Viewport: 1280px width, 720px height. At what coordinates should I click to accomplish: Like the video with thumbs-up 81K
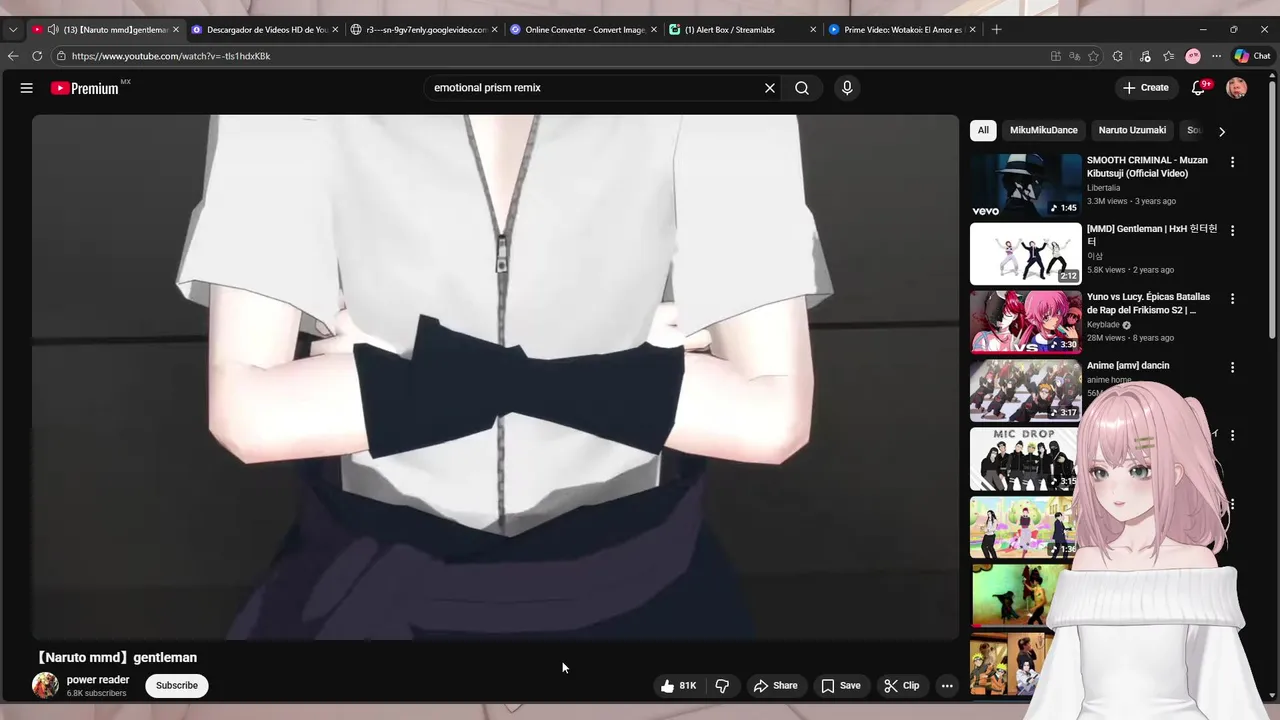(x=679, y=686)
